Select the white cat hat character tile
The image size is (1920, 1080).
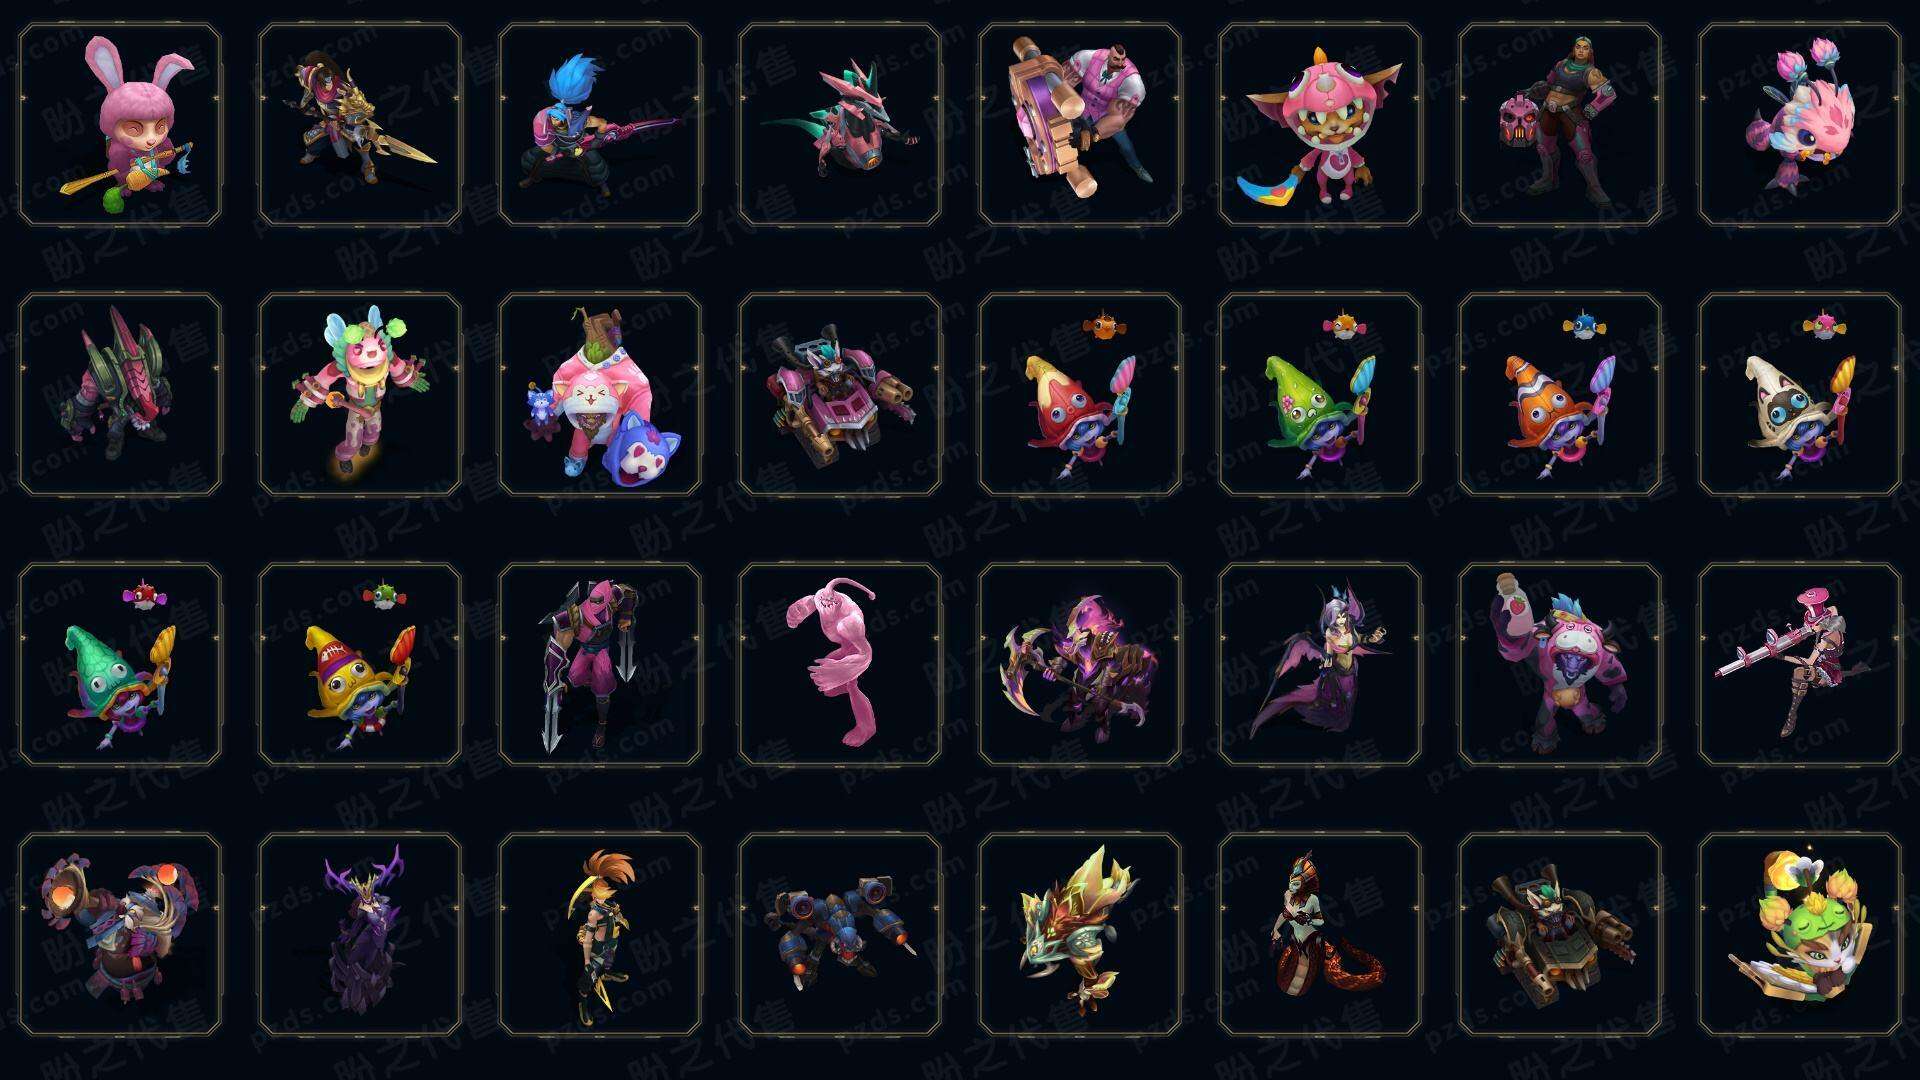point(1800,394)
